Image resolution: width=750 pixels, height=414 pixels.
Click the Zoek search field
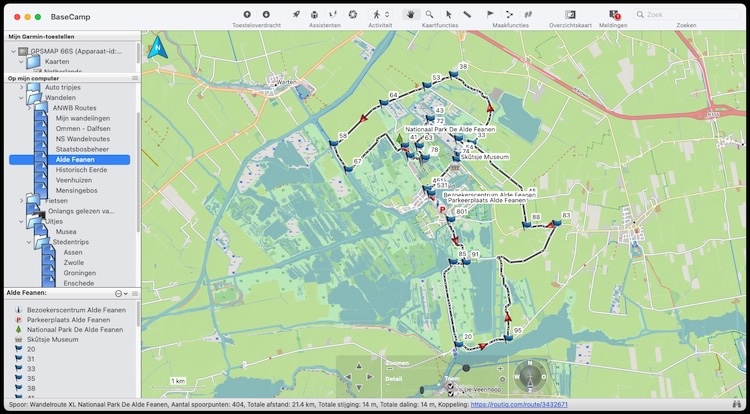686,15
